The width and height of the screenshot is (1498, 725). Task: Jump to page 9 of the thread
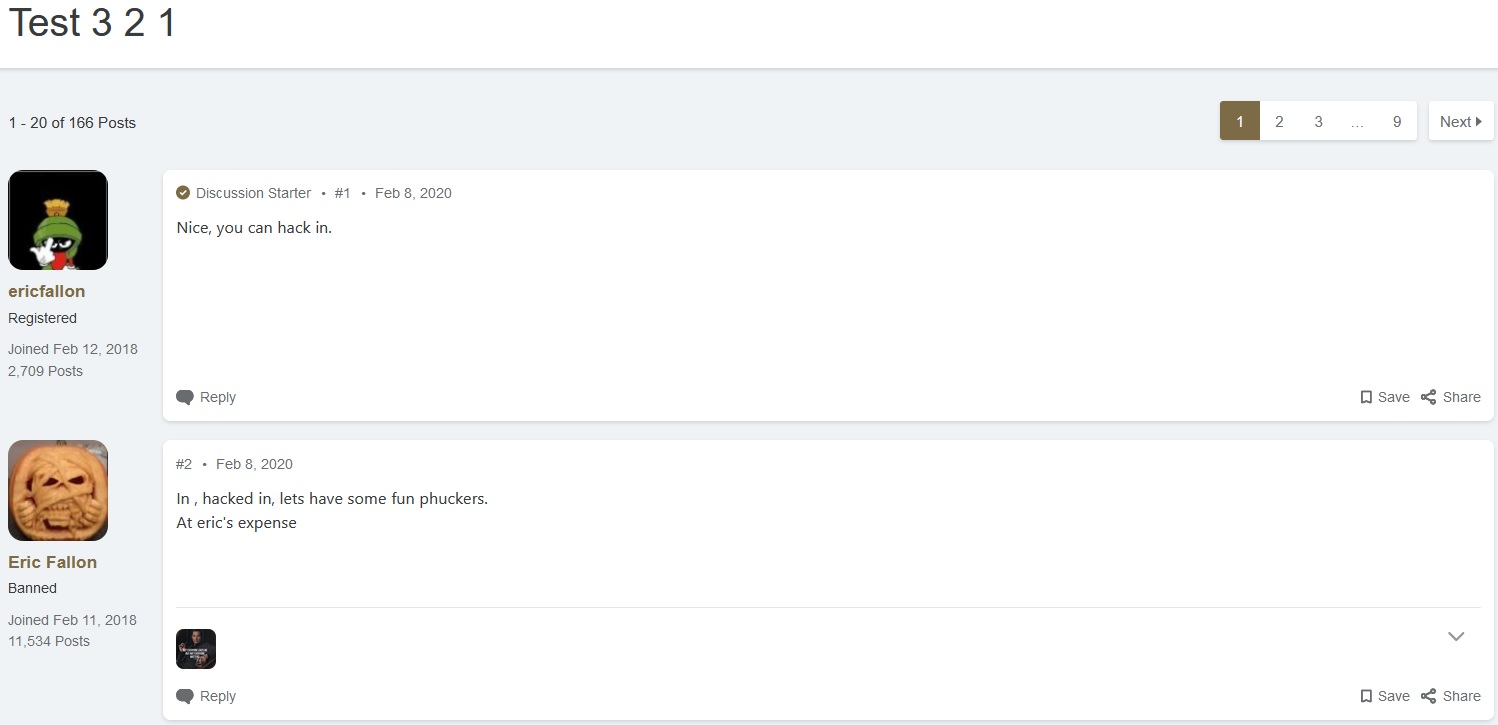point(1397,121)
